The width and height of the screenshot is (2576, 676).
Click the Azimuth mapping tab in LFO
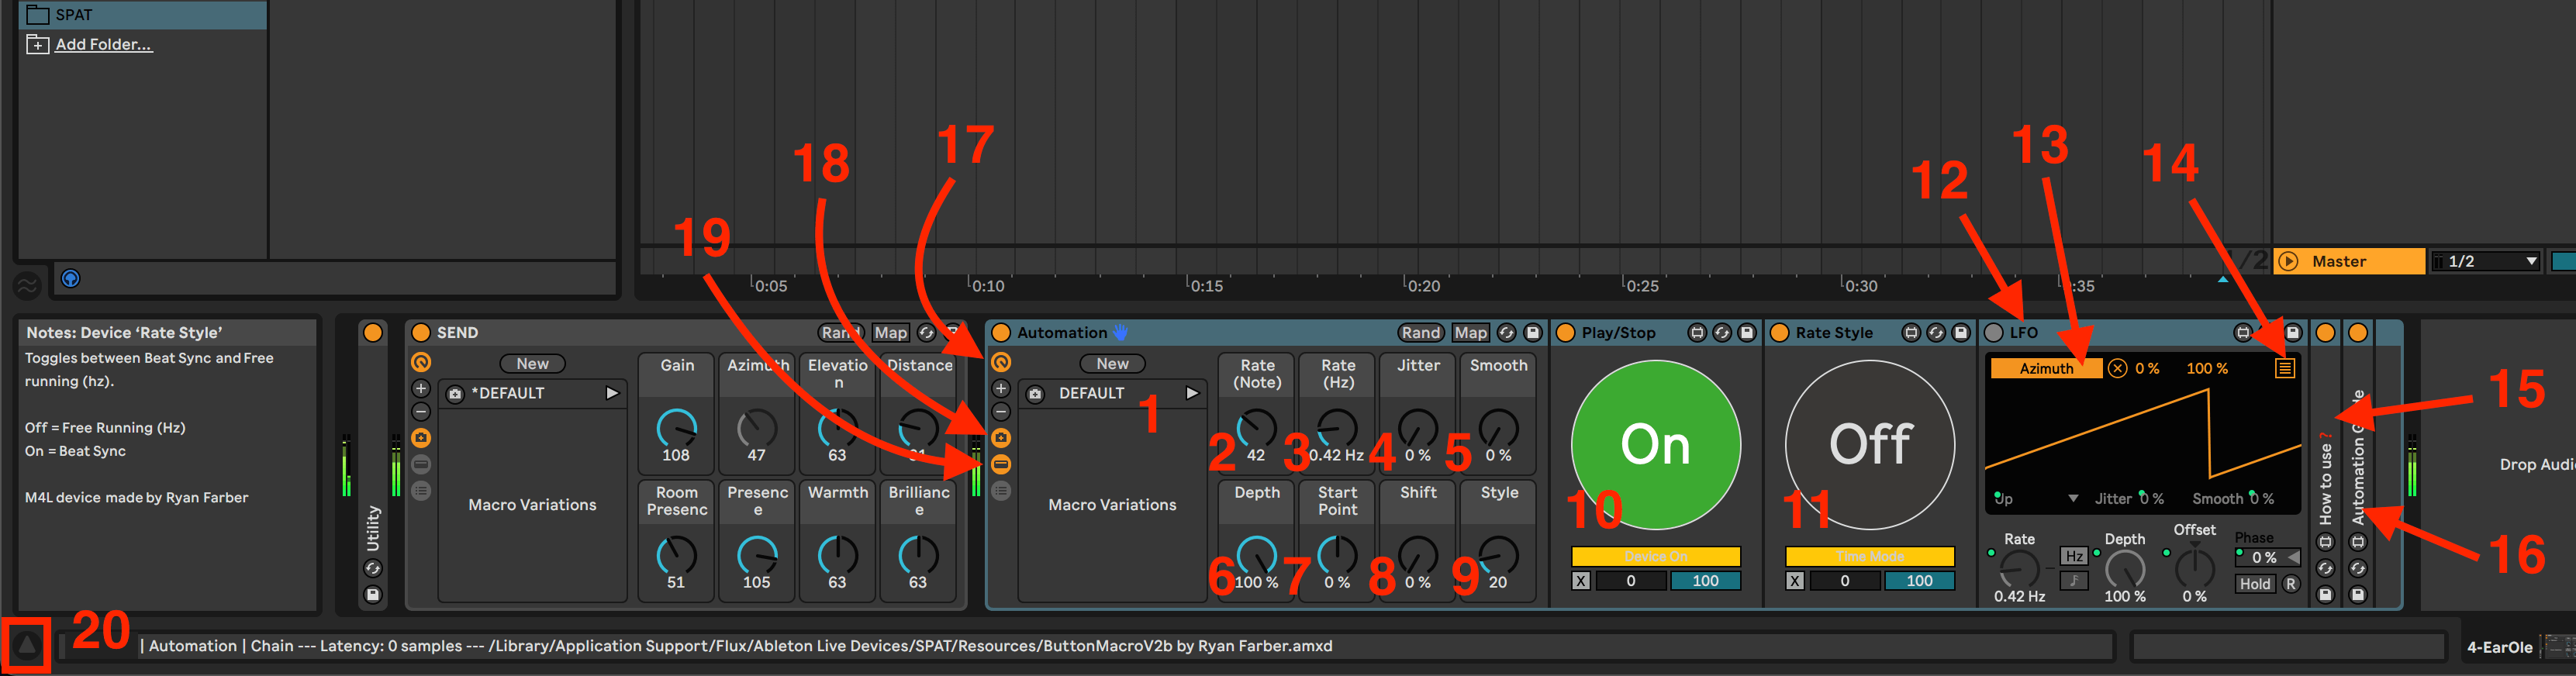pos(2046,368)
